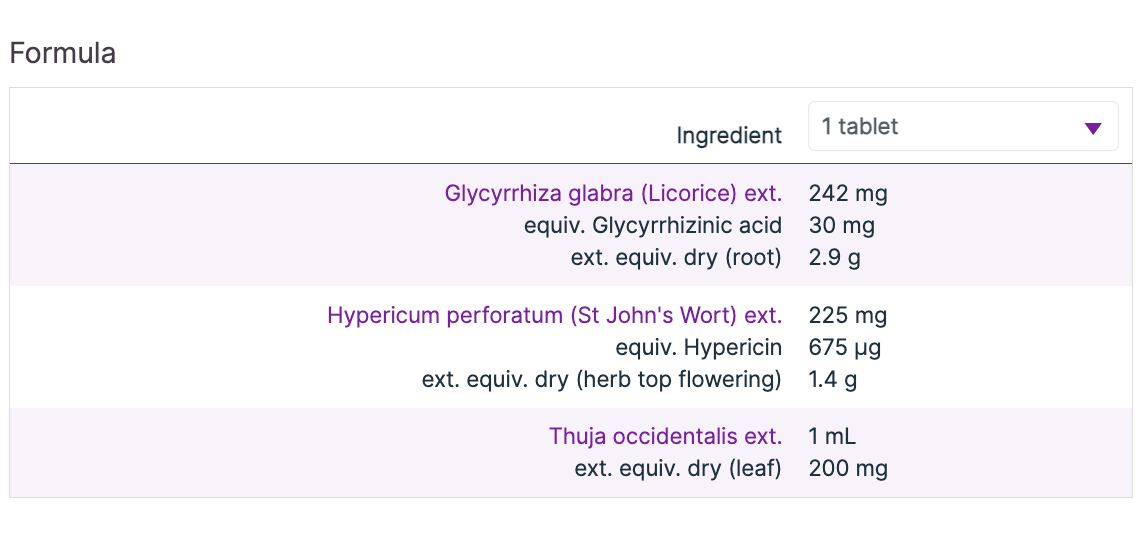
Task: Select 'ext. equiv. dry (herb top flowering)' label
Action: coord(601,380)
